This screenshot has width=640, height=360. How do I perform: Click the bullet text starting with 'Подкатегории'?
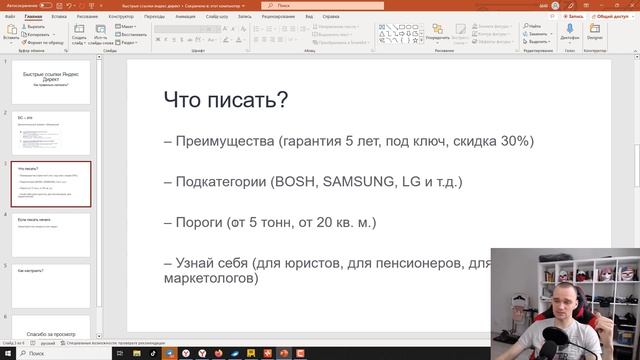pyautogui.click(x=313, y=182)
